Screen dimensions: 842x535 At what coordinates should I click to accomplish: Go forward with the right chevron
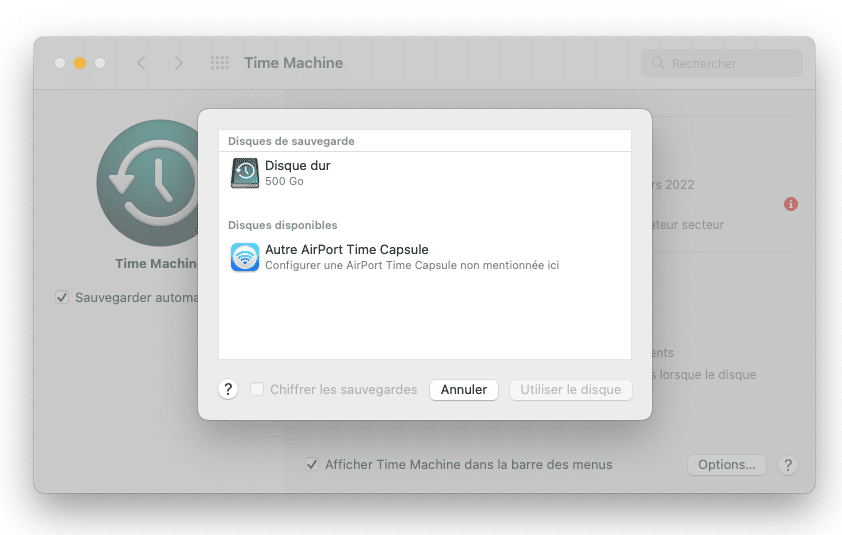178,63
